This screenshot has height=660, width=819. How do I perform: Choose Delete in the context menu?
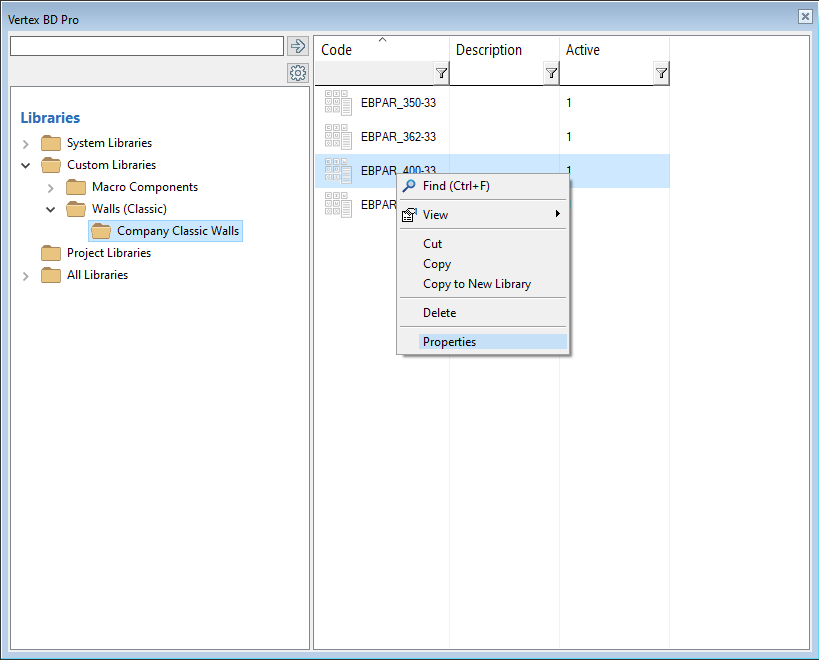(439, 313)
